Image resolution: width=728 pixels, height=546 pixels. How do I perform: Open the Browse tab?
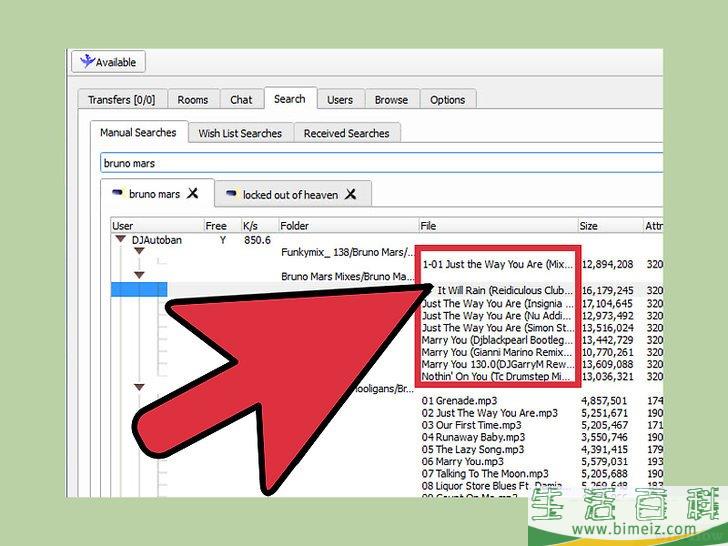point(391,100)
